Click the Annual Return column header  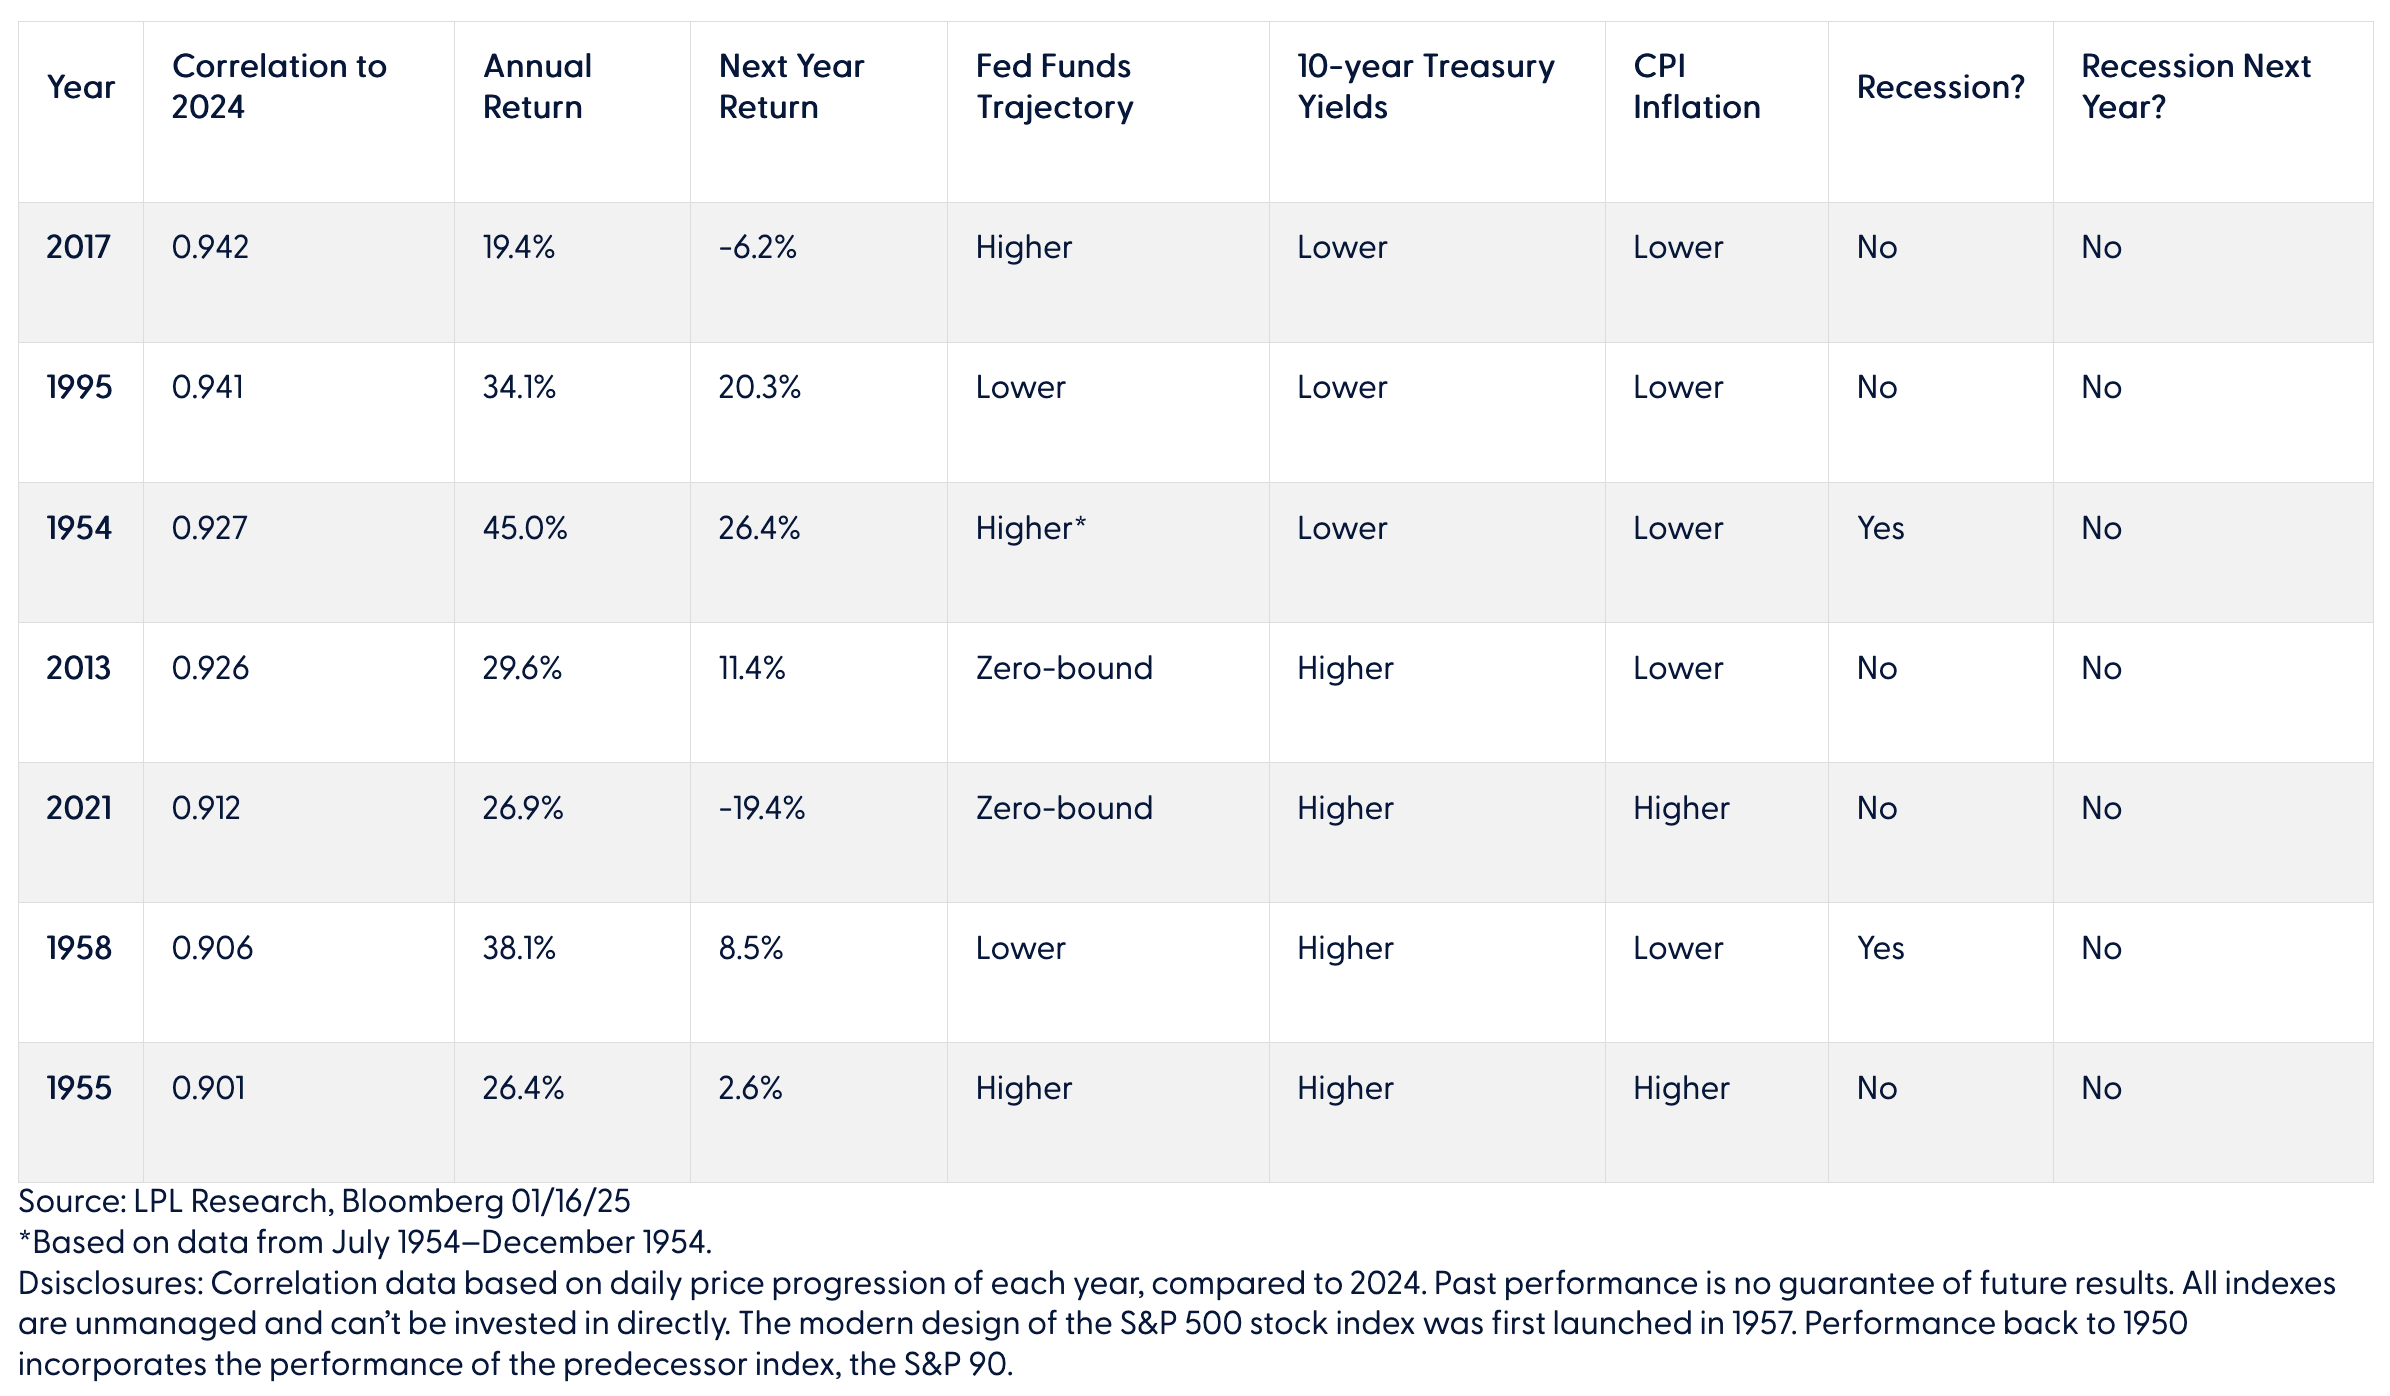pyautogui.click(x=537, y=87)
